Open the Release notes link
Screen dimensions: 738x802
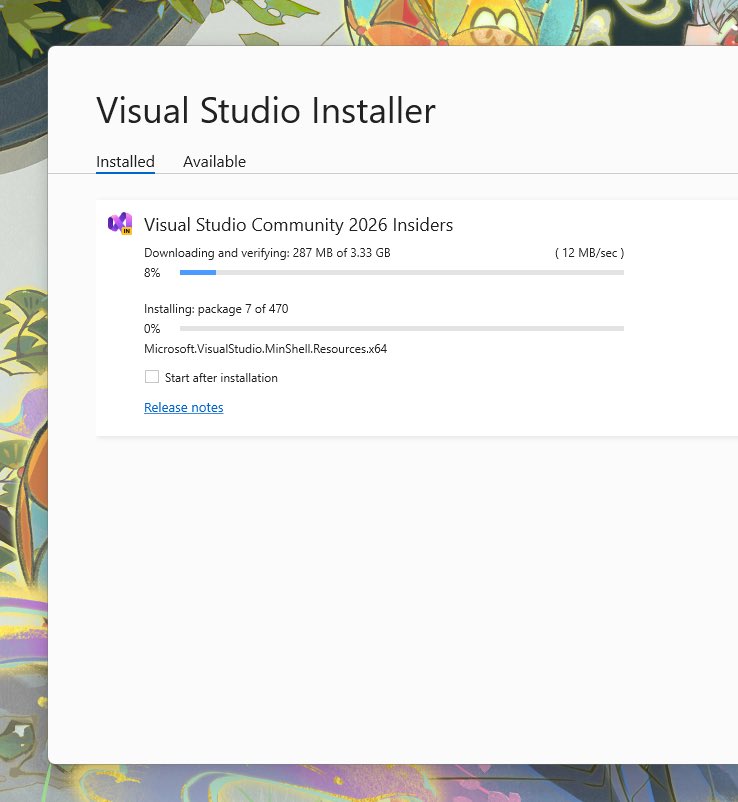184,407
